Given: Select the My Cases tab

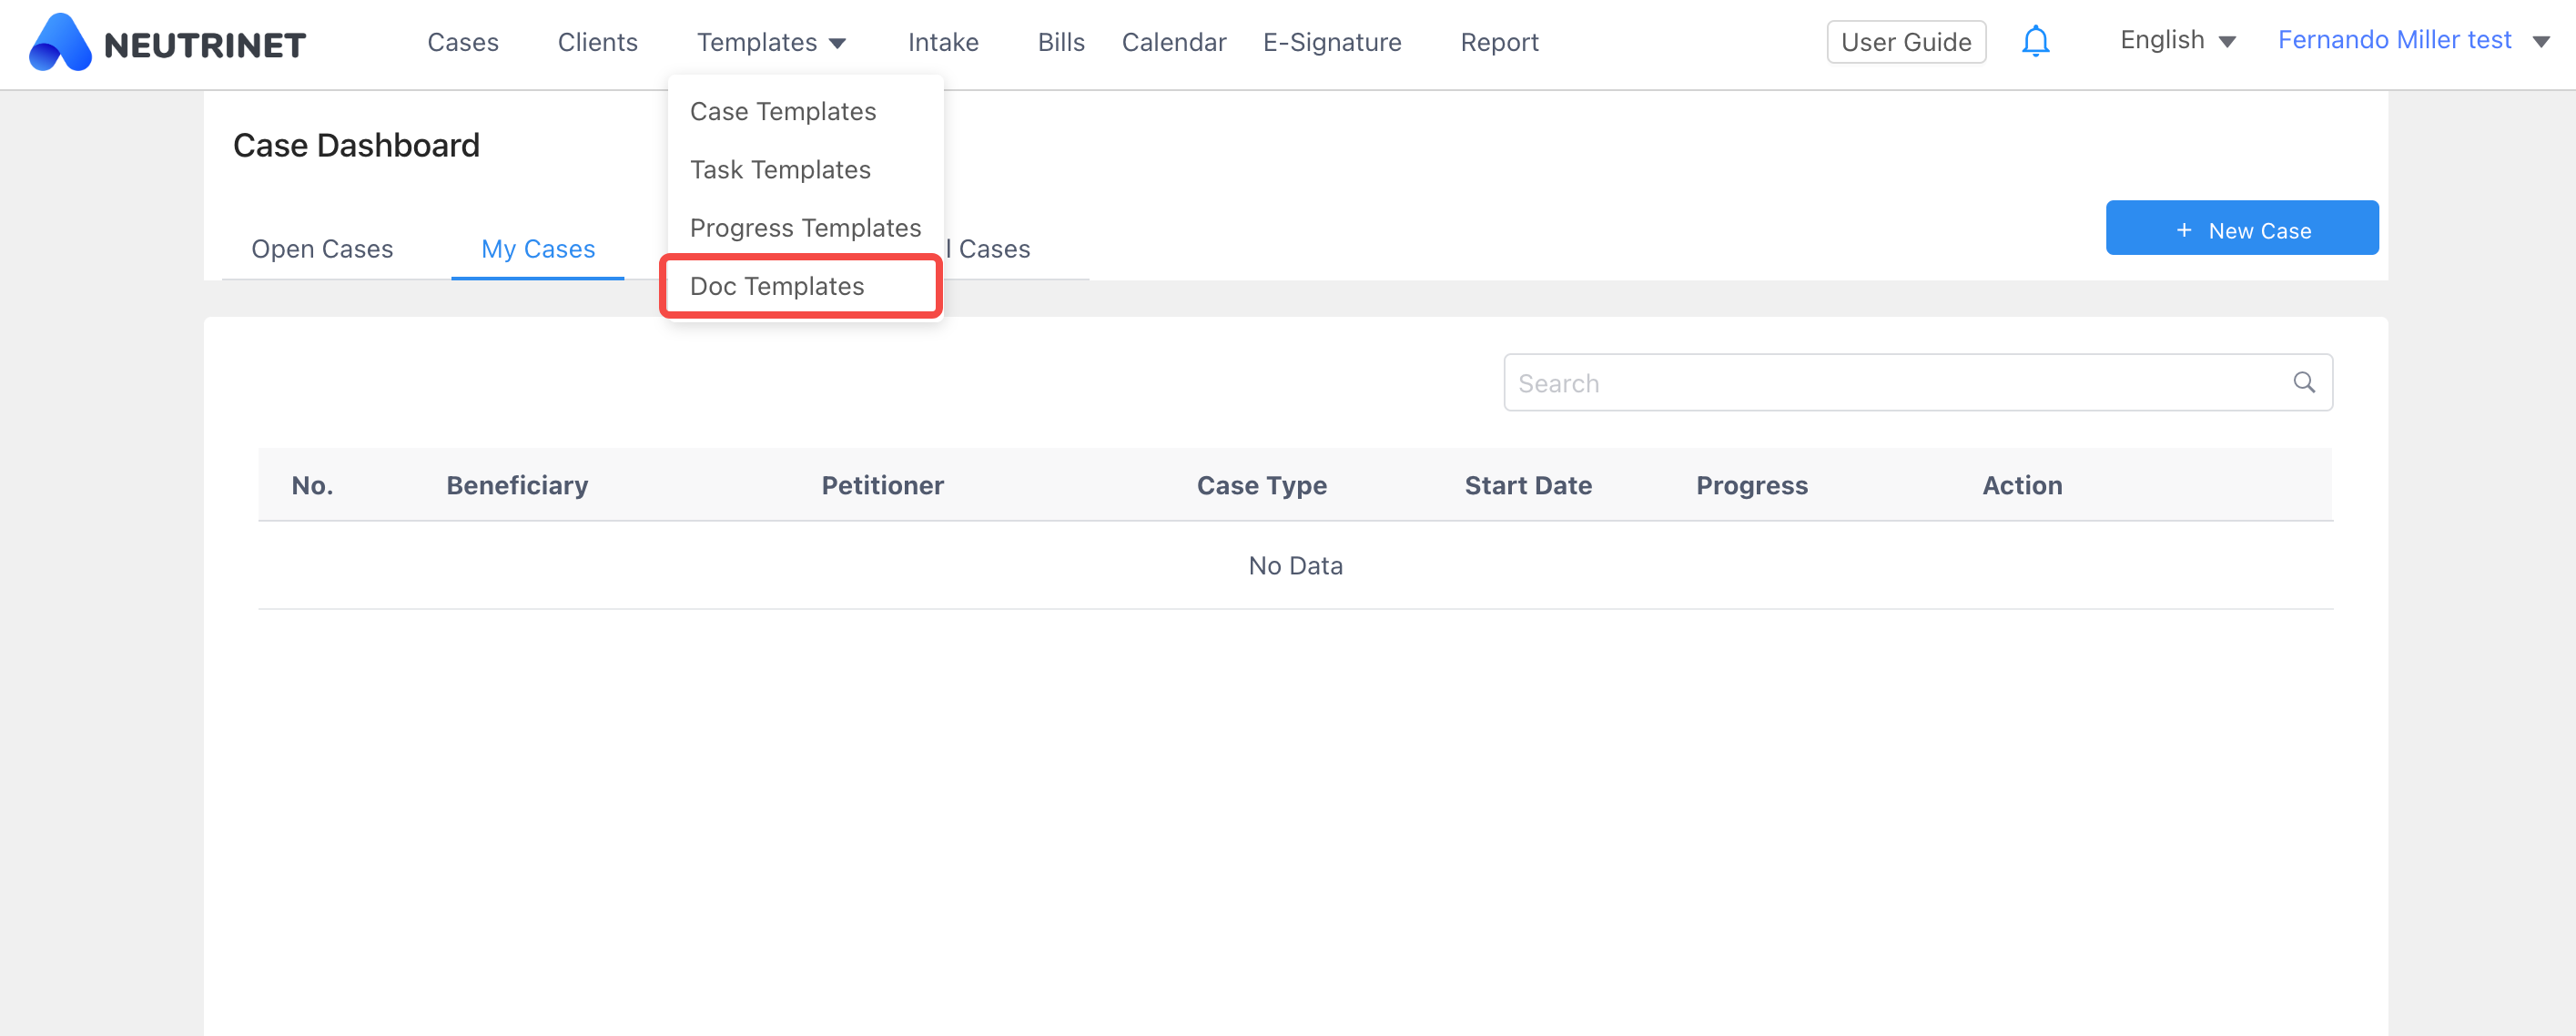Looking at the screenshot, I should 538,249.
